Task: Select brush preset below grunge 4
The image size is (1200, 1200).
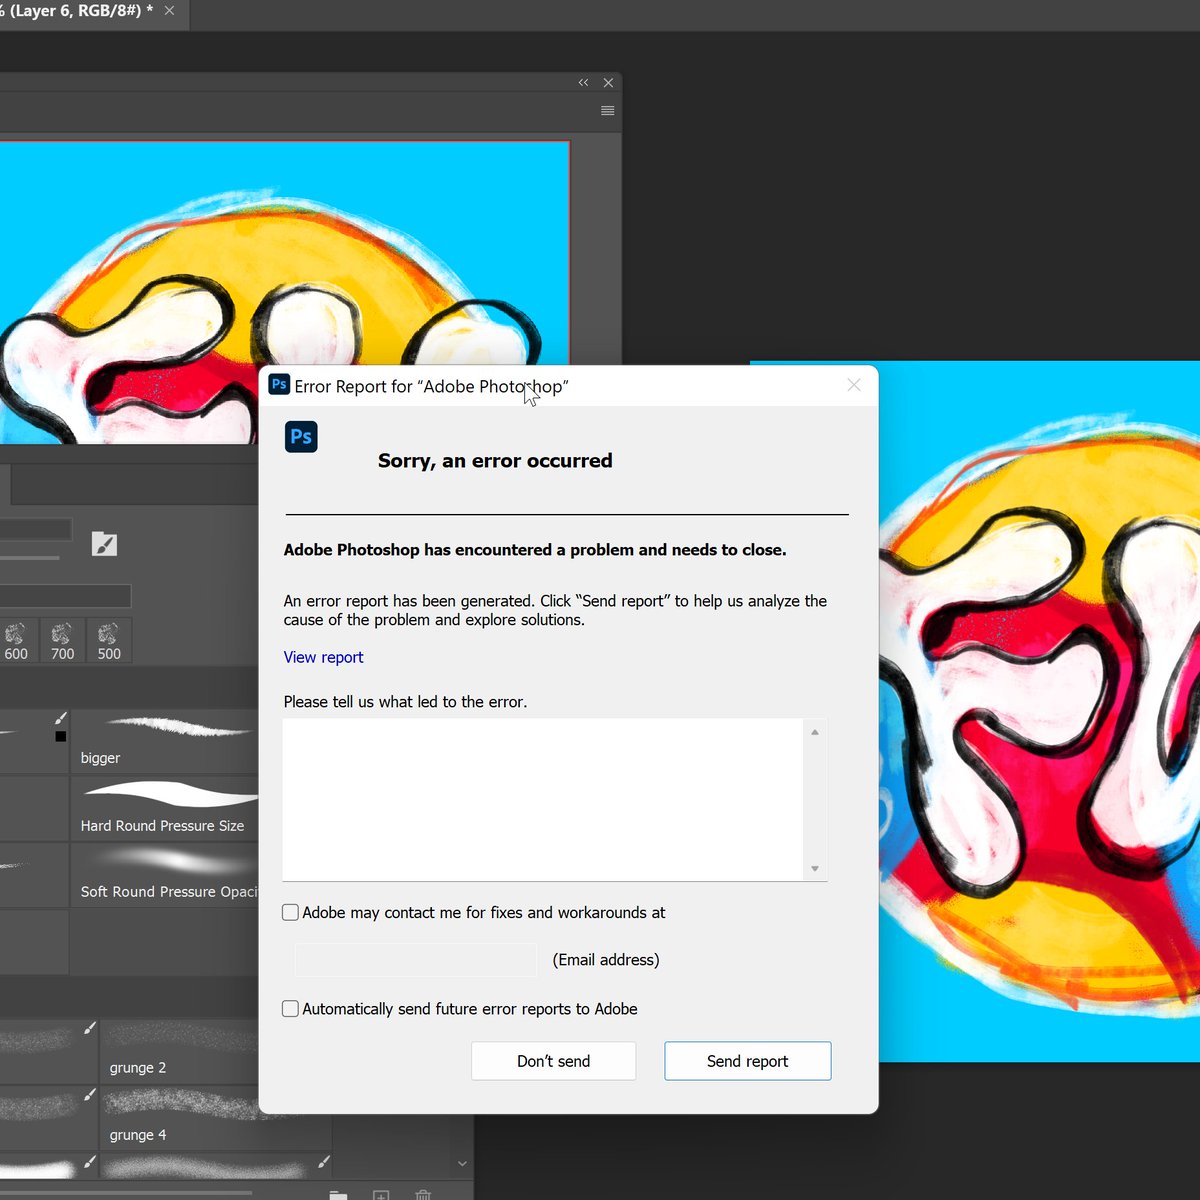Action: pyautogui.click(x=216, y=1166)
